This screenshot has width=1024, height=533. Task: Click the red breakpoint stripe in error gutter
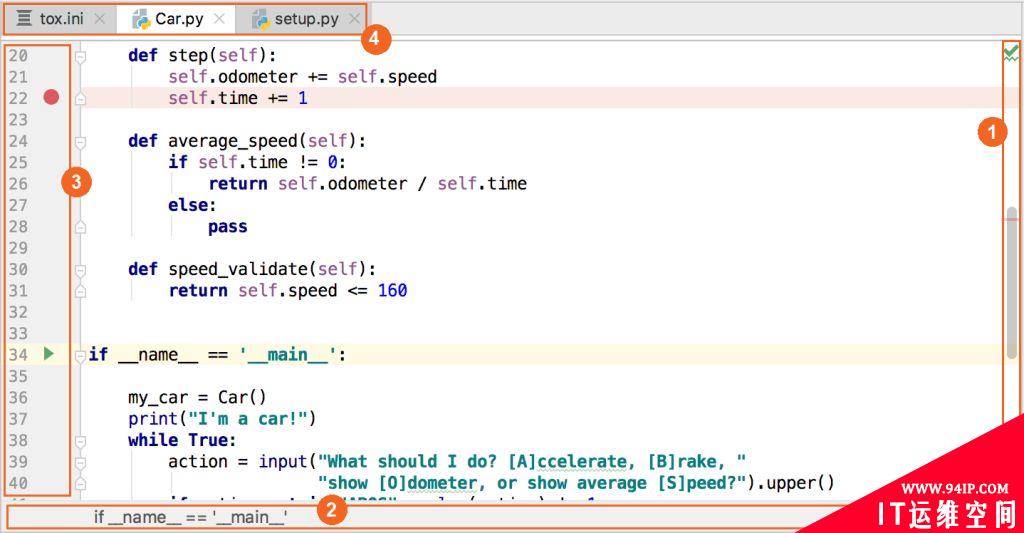(1012, 219)
